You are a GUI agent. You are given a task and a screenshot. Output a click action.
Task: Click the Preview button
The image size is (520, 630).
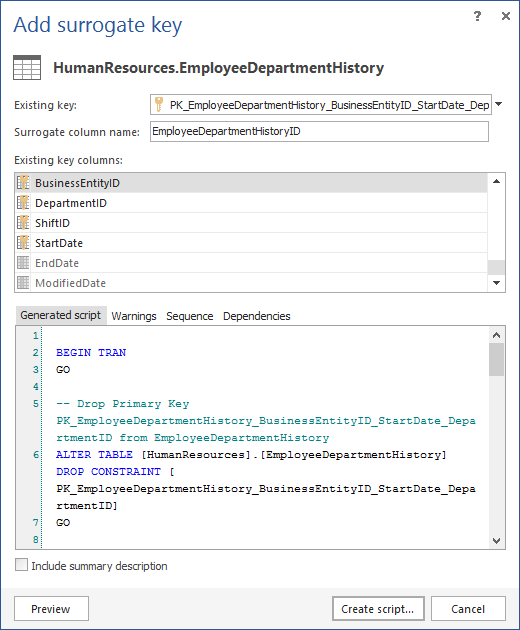[x=51, y=609]
